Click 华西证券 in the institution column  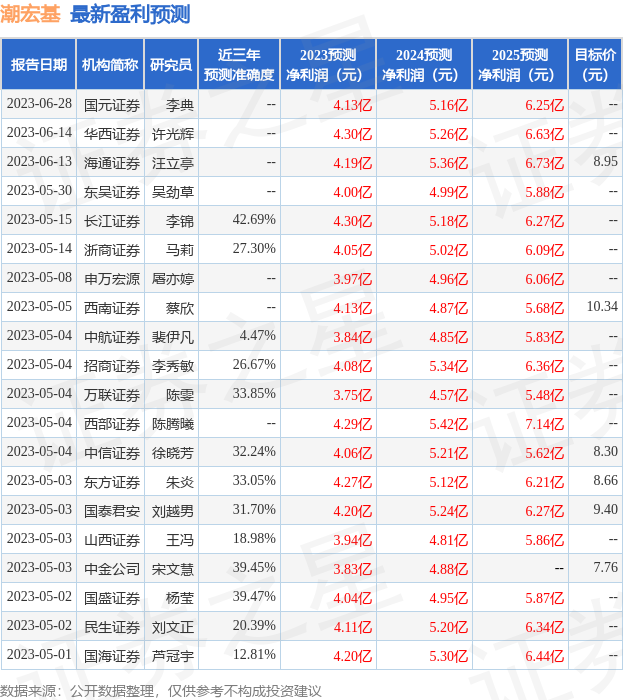click(x=112, y=134)
